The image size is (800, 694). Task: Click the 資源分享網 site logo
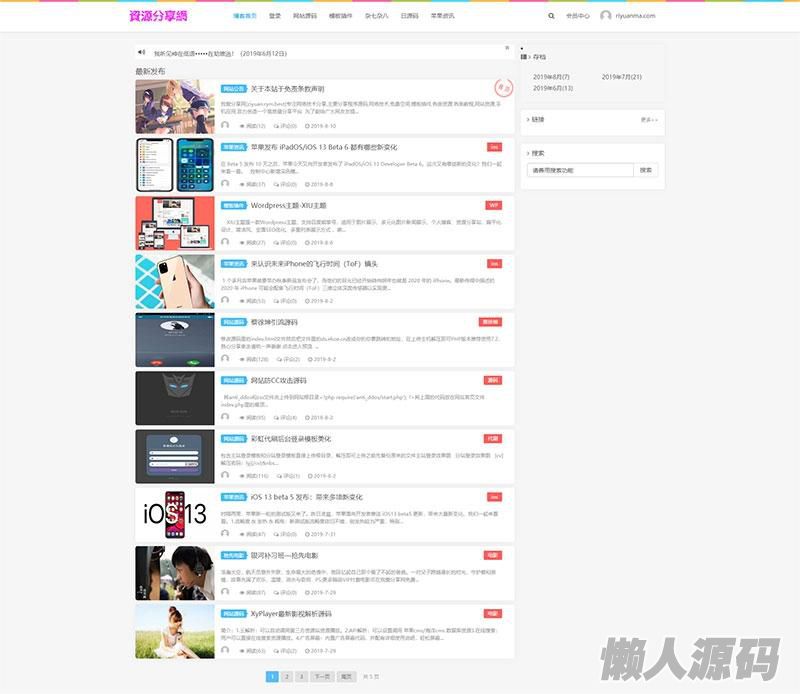pos(158,16)
